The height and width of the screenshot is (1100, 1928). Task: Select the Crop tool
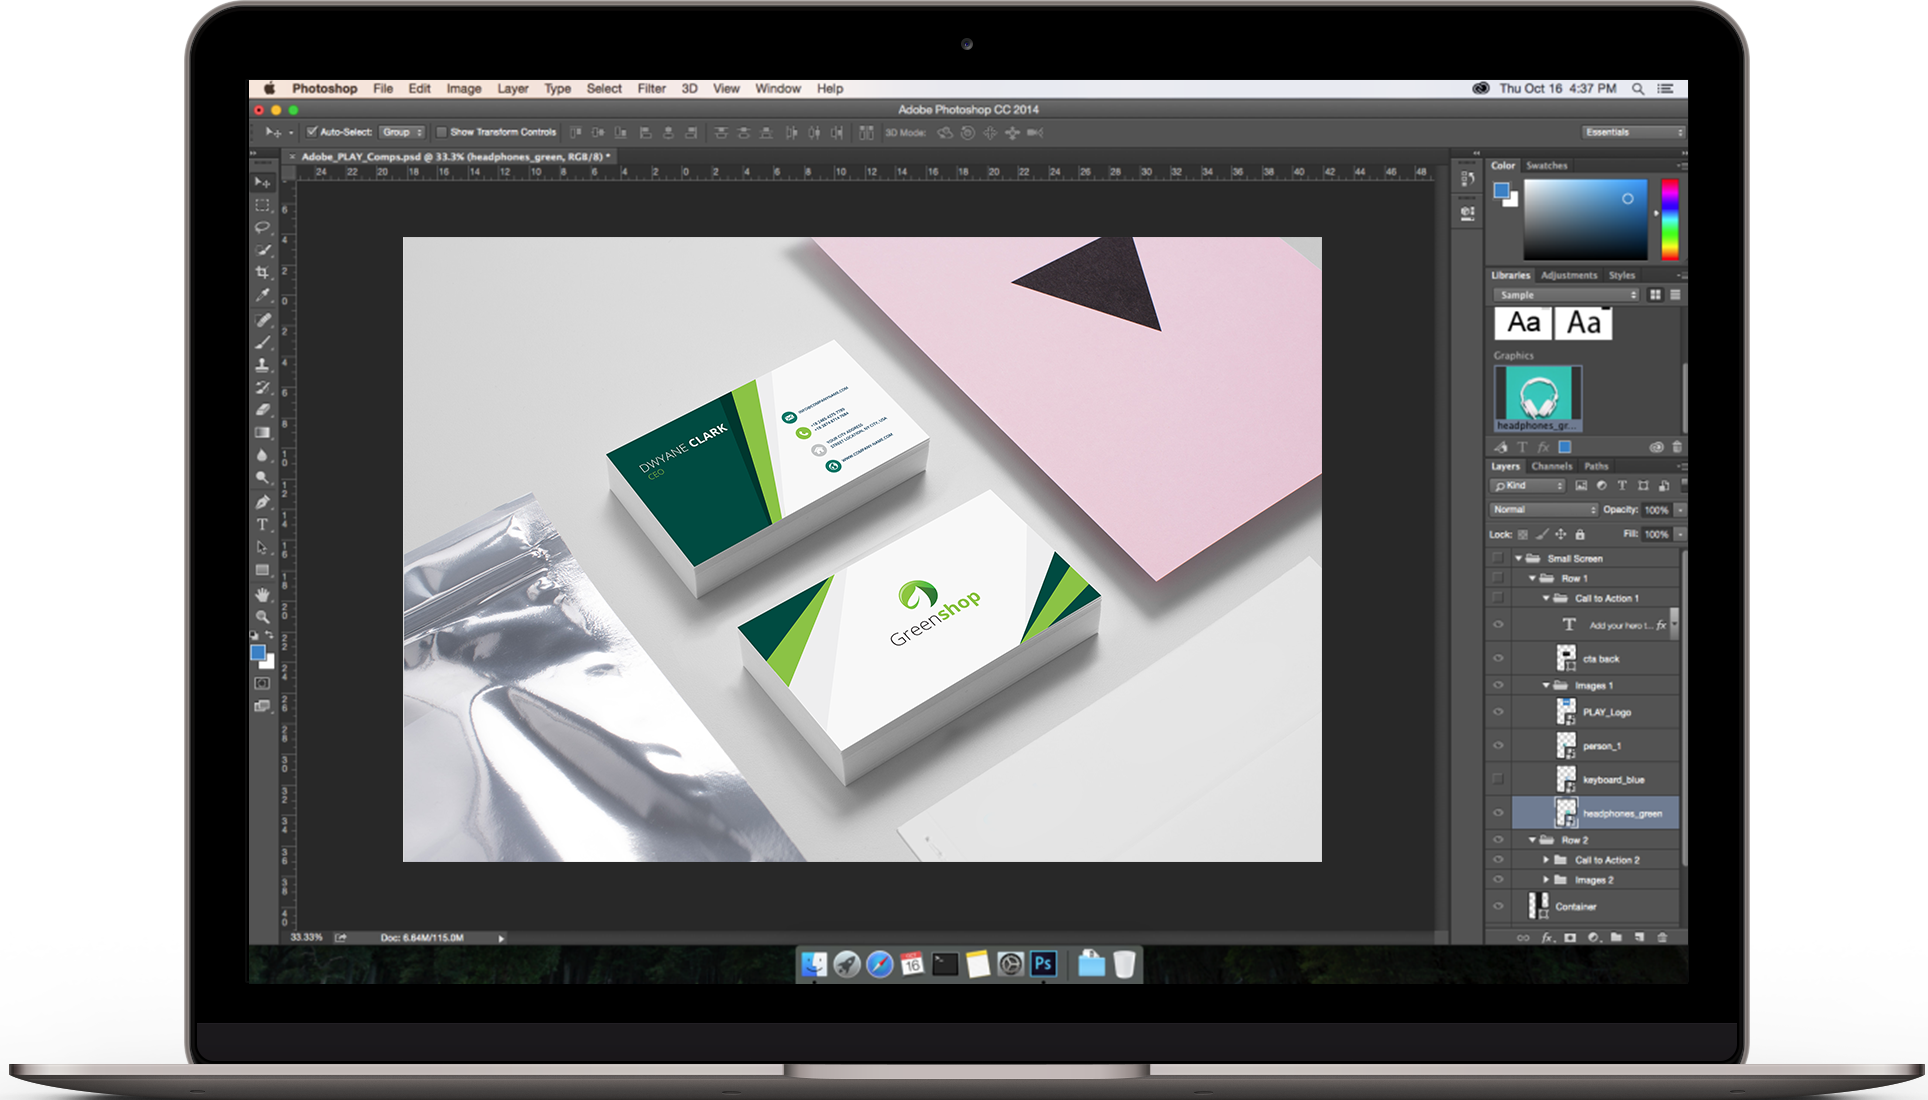coord(262,273)
